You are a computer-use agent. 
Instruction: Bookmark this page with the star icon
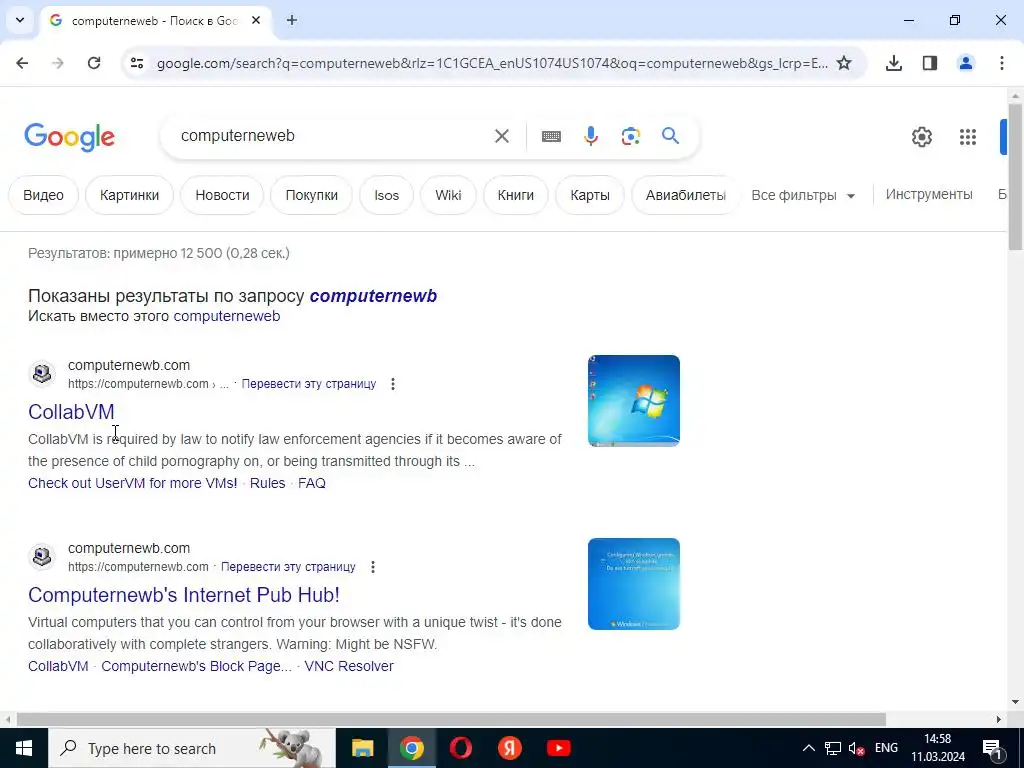pyautogui.click(x=844, y=63)
